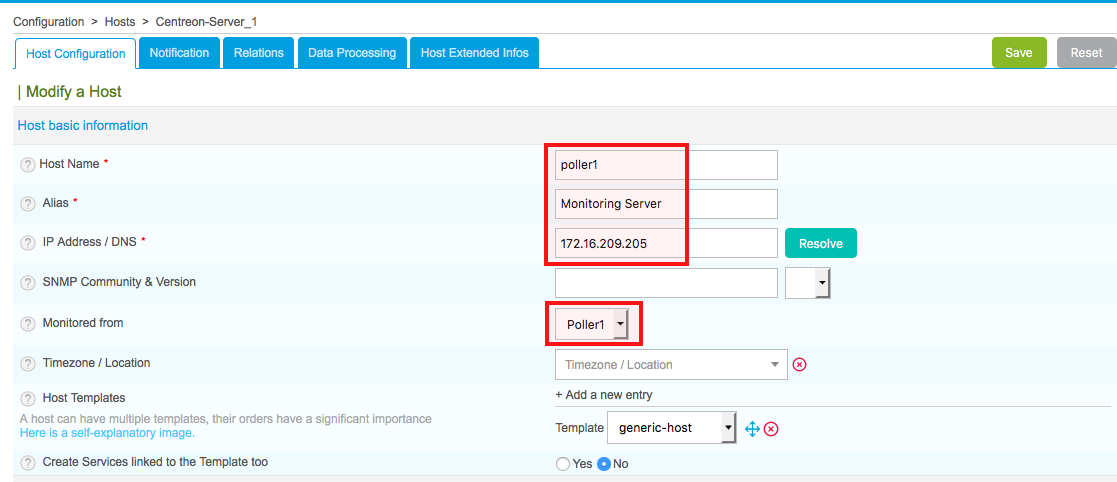
Task: Open the generic-host template dropdown
Action: (x=672, y=428)
